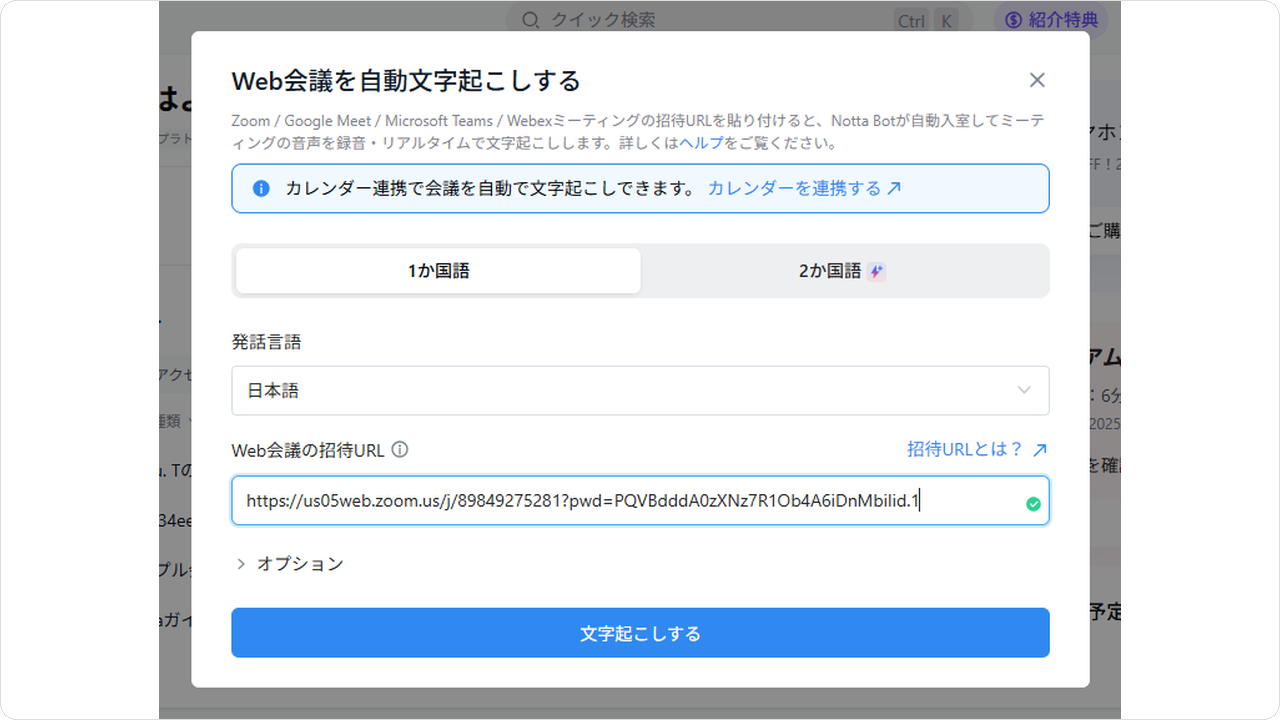Click the blue info icon in calendar banner
Viewport: 1280px width, 720px height.
point(261,188)
